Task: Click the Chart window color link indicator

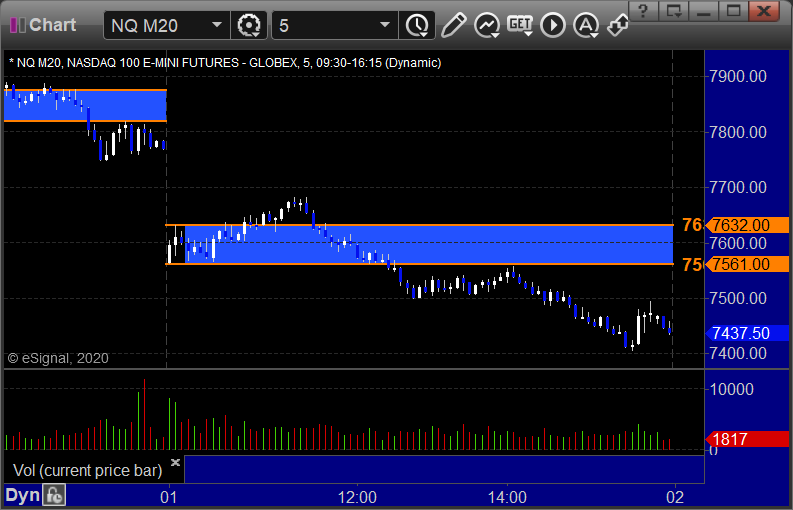Action: tap(17, 25)
